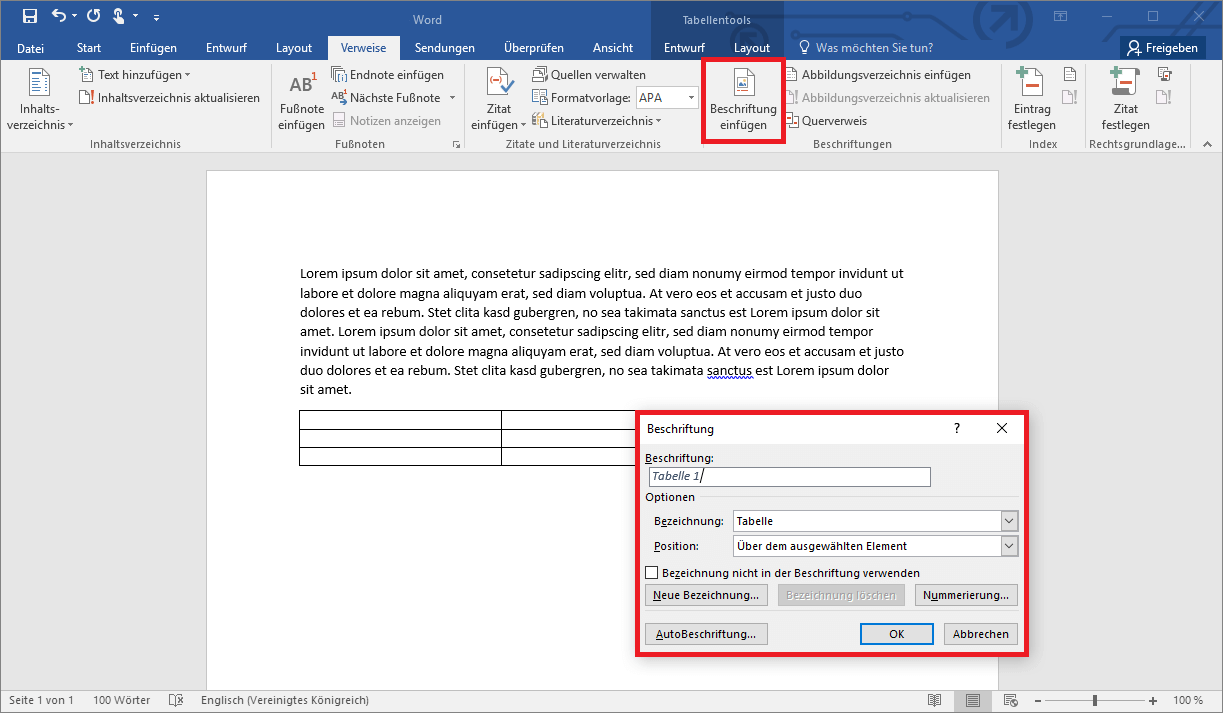Viewport: 1223px width, 713px height.
Task: Open Quellen verwalten
Action: pyautogui.click(x=589, y=75)
